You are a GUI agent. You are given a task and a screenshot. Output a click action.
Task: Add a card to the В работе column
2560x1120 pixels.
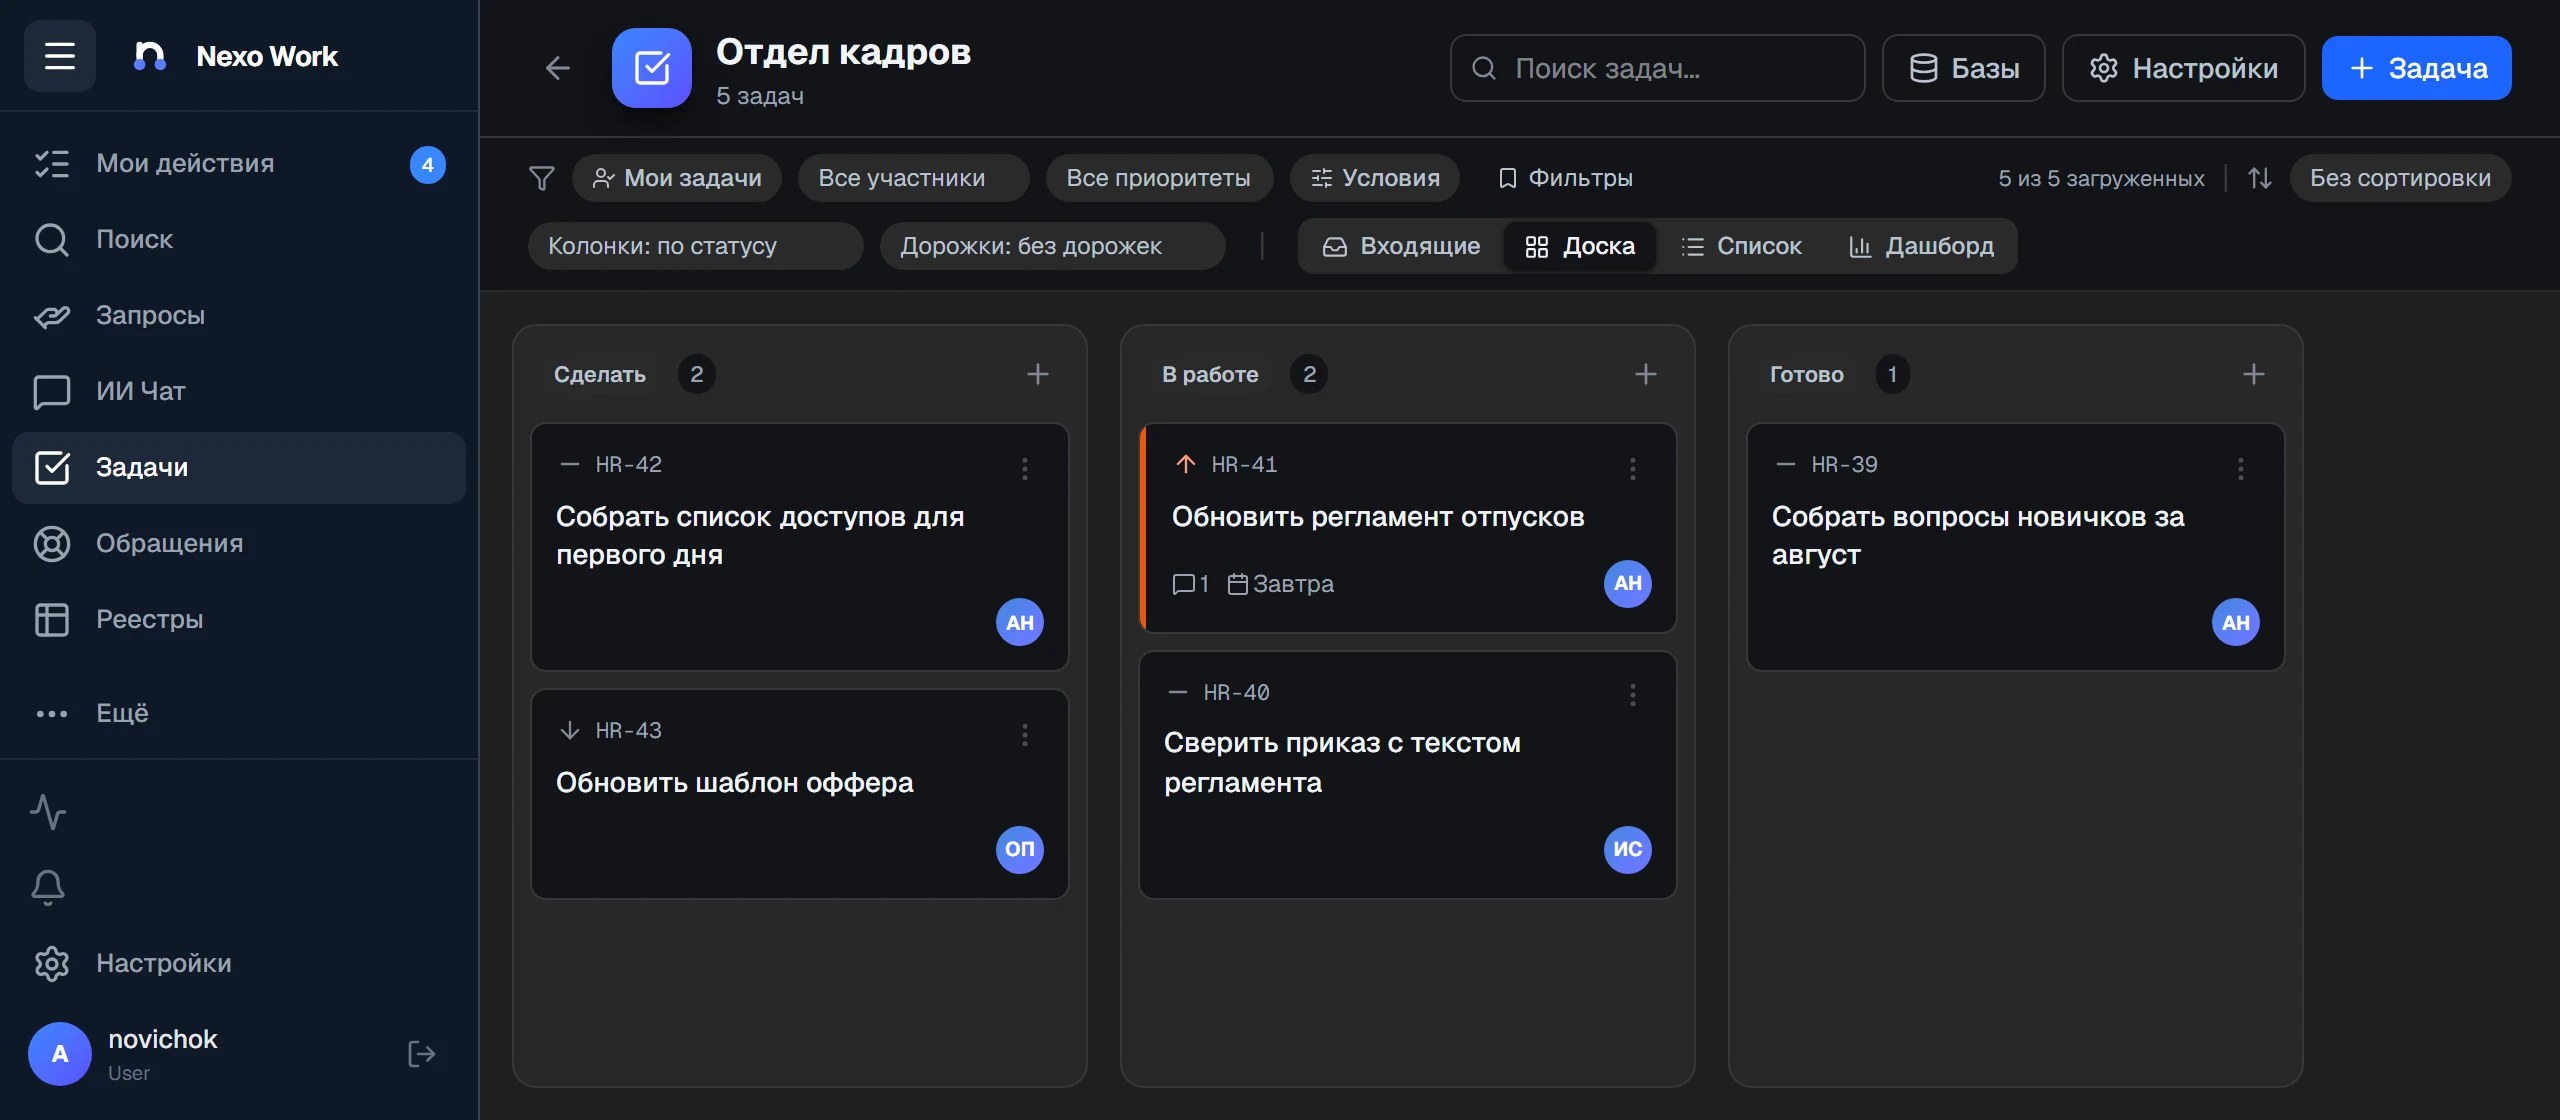pos(1646,374)
